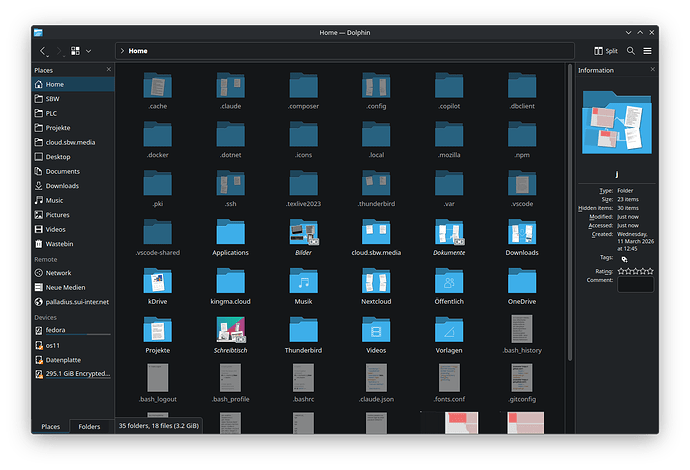
Task: Click Home in the location bar
Action: pyautogui.click(x=138, y=51)
